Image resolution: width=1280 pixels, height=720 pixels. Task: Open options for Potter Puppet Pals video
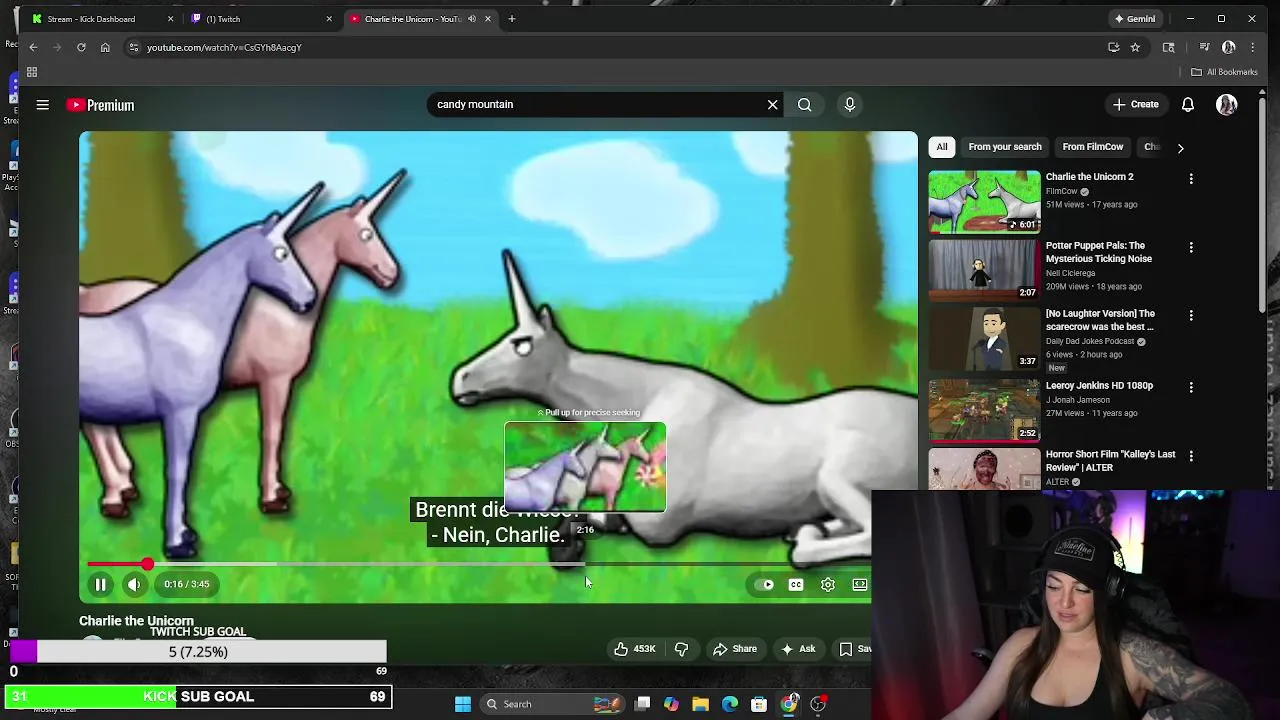pyautogui.click(x=1191, y=247)
